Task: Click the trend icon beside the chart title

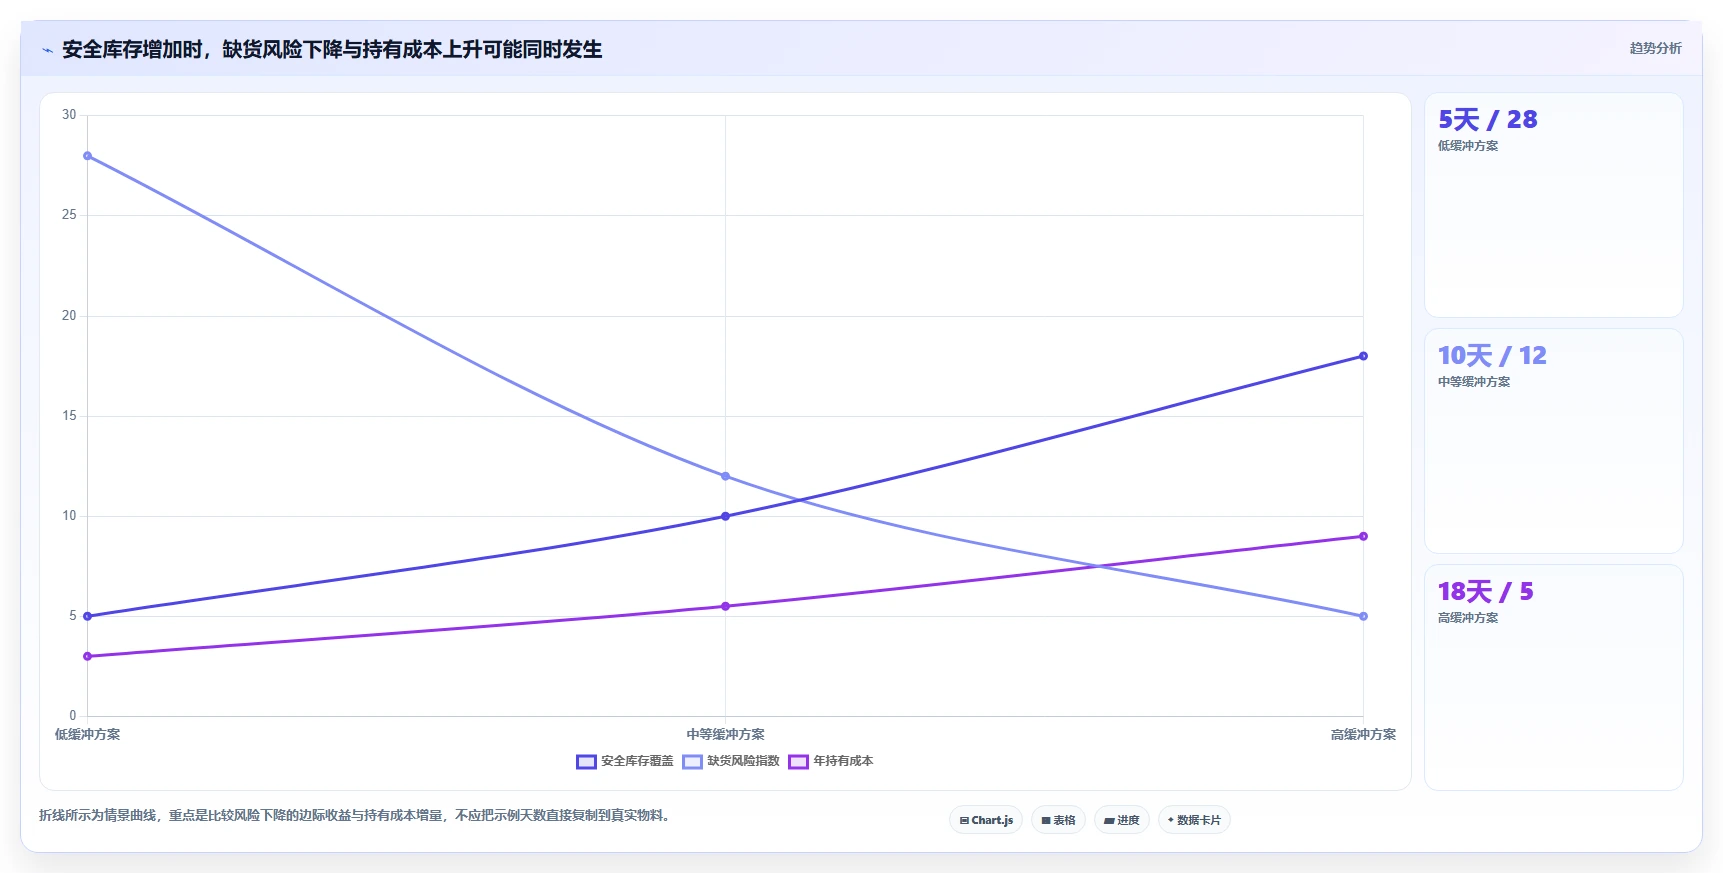Action: (47, 50)
